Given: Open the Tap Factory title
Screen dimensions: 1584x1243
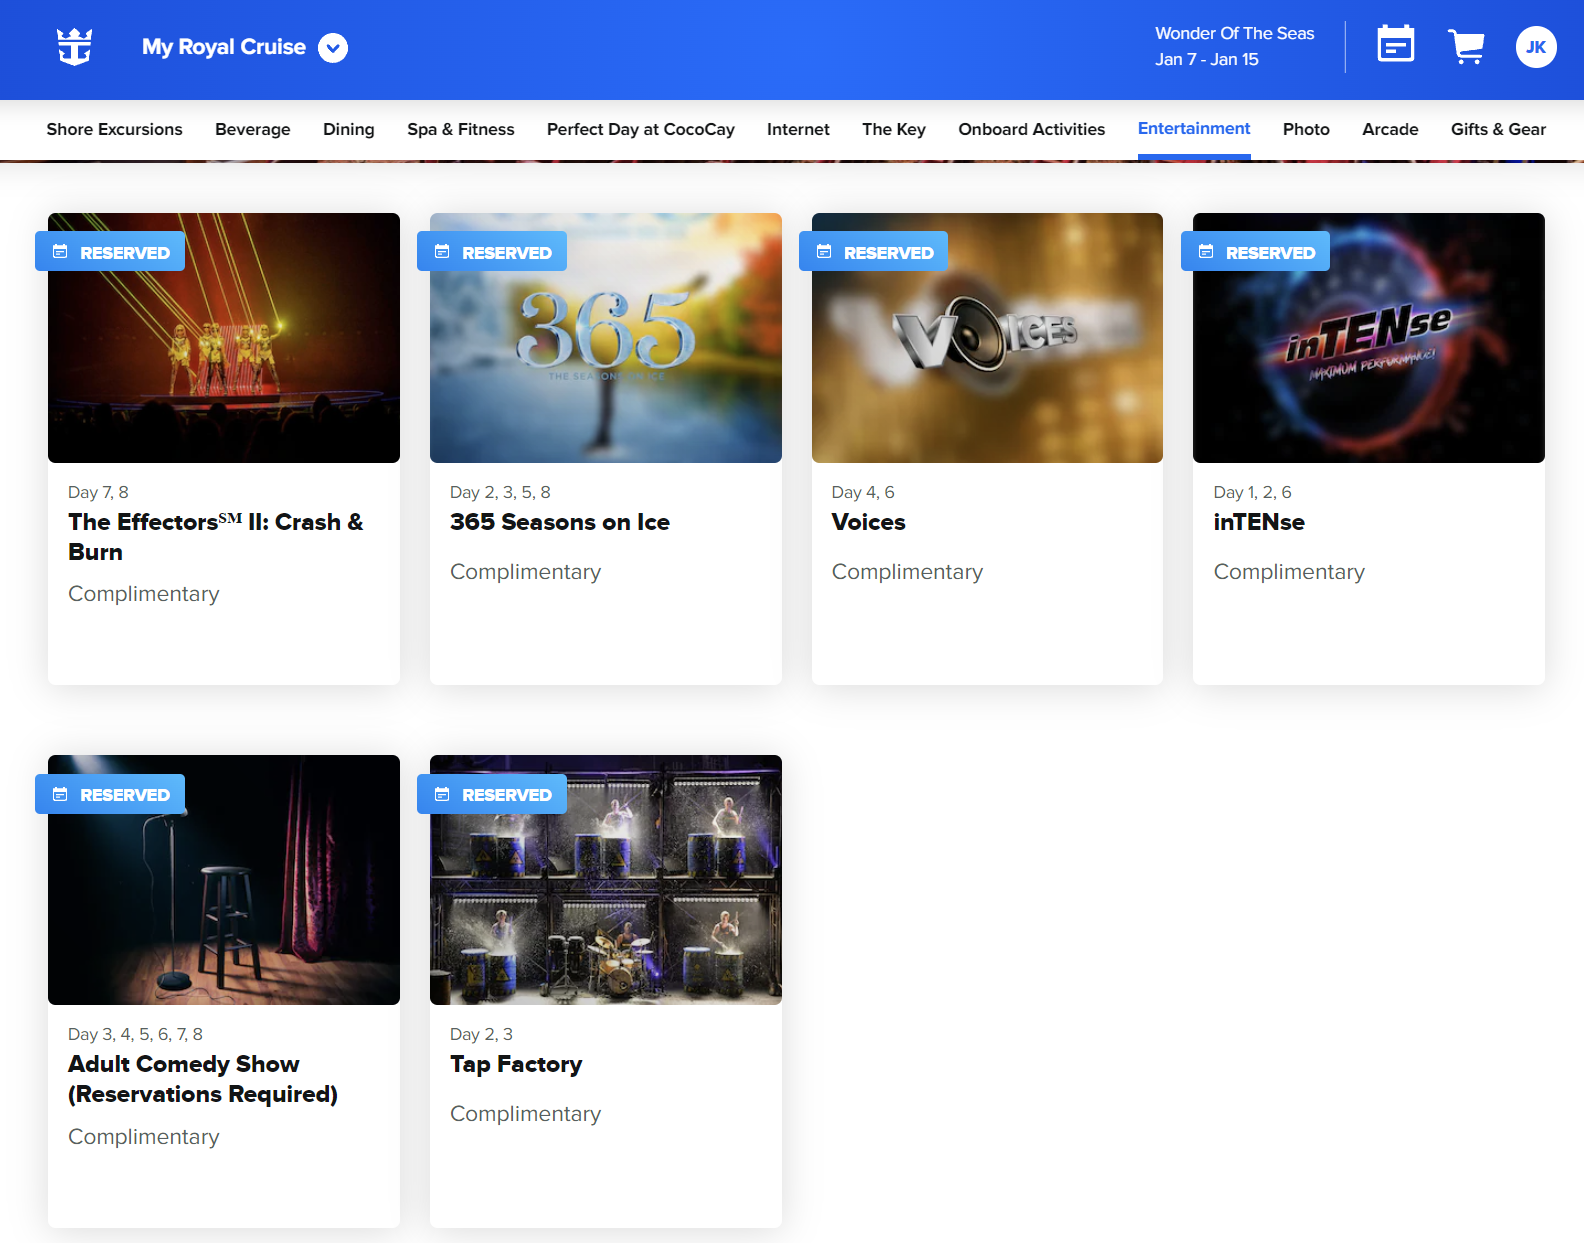Looking at the screenshot, I should pyautogui.click(x=516, y=1064).
